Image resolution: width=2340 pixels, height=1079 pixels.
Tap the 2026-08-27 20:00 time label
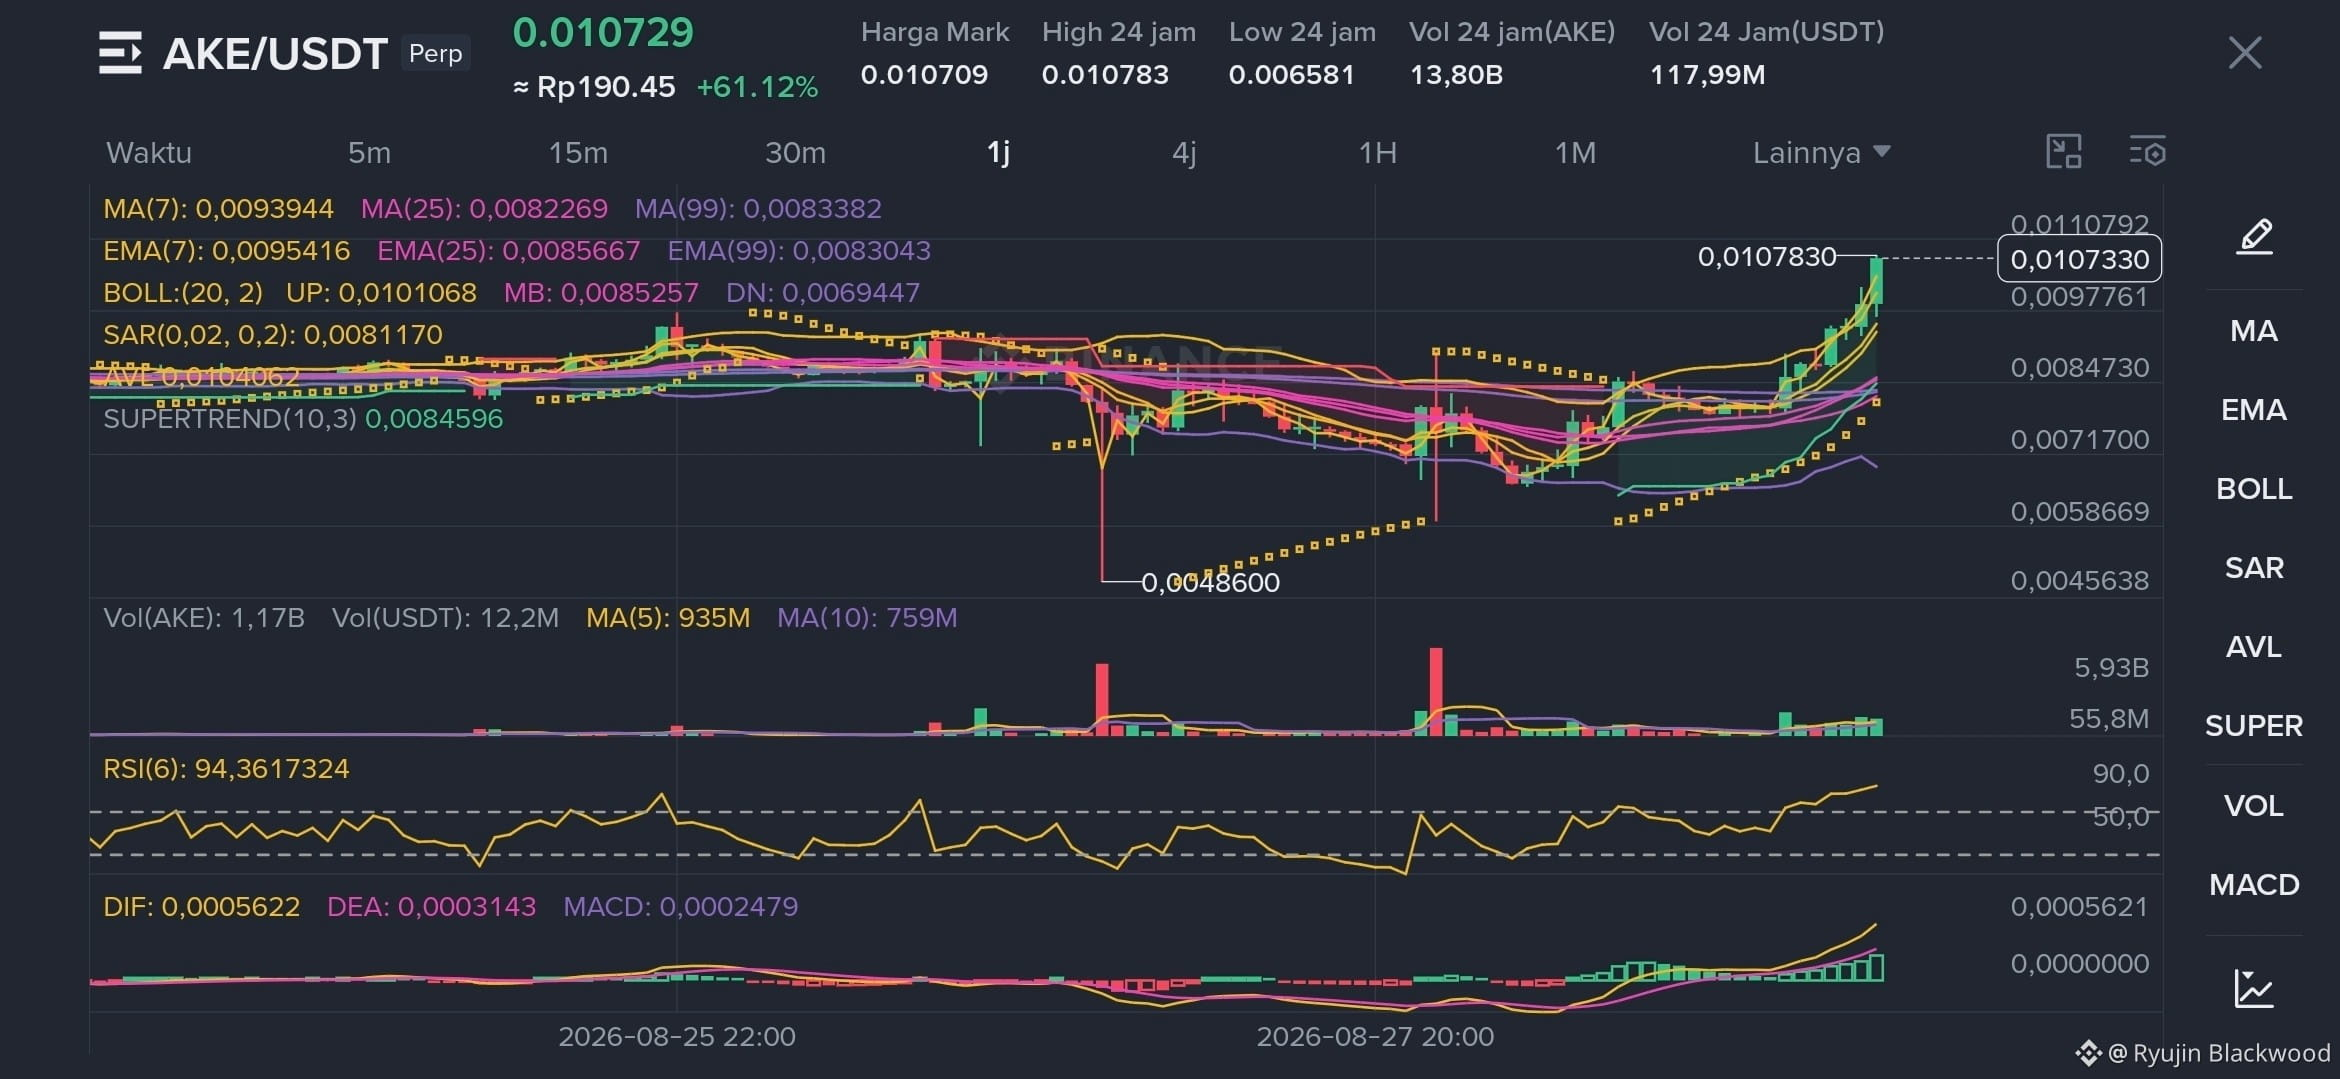pos(1375,1037)
